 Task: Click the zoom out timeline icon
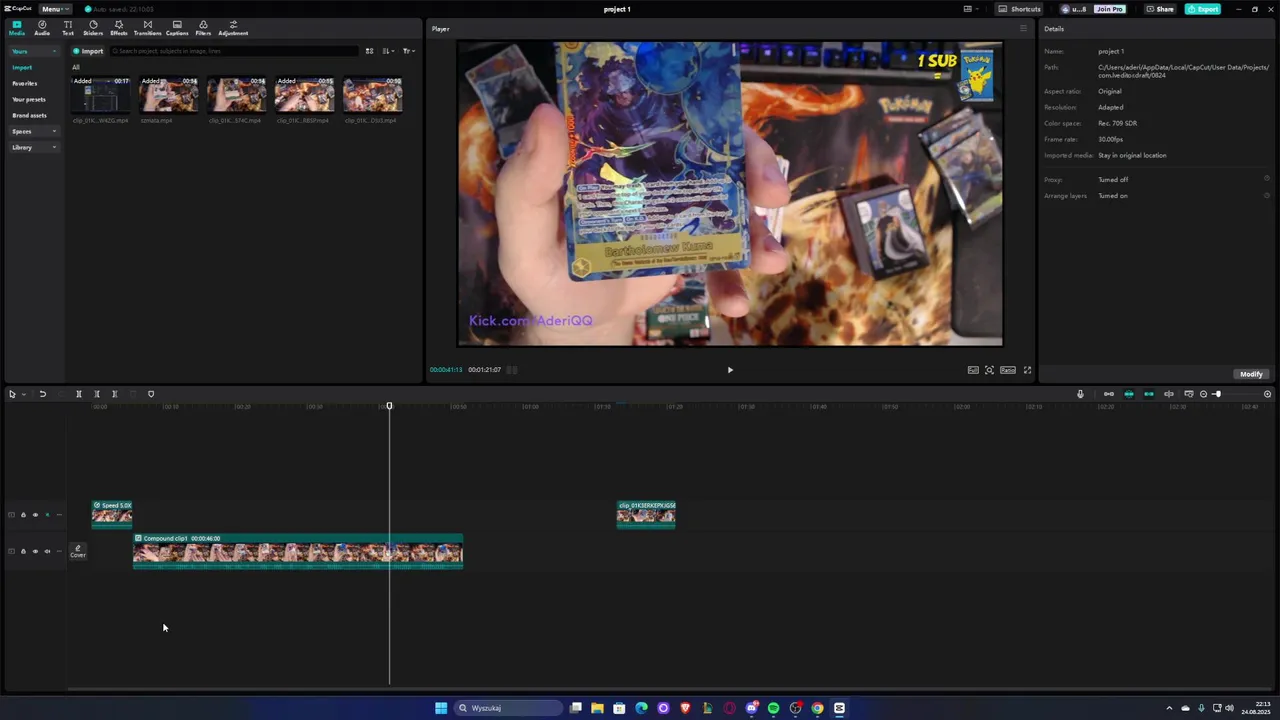coord(1203,394)
